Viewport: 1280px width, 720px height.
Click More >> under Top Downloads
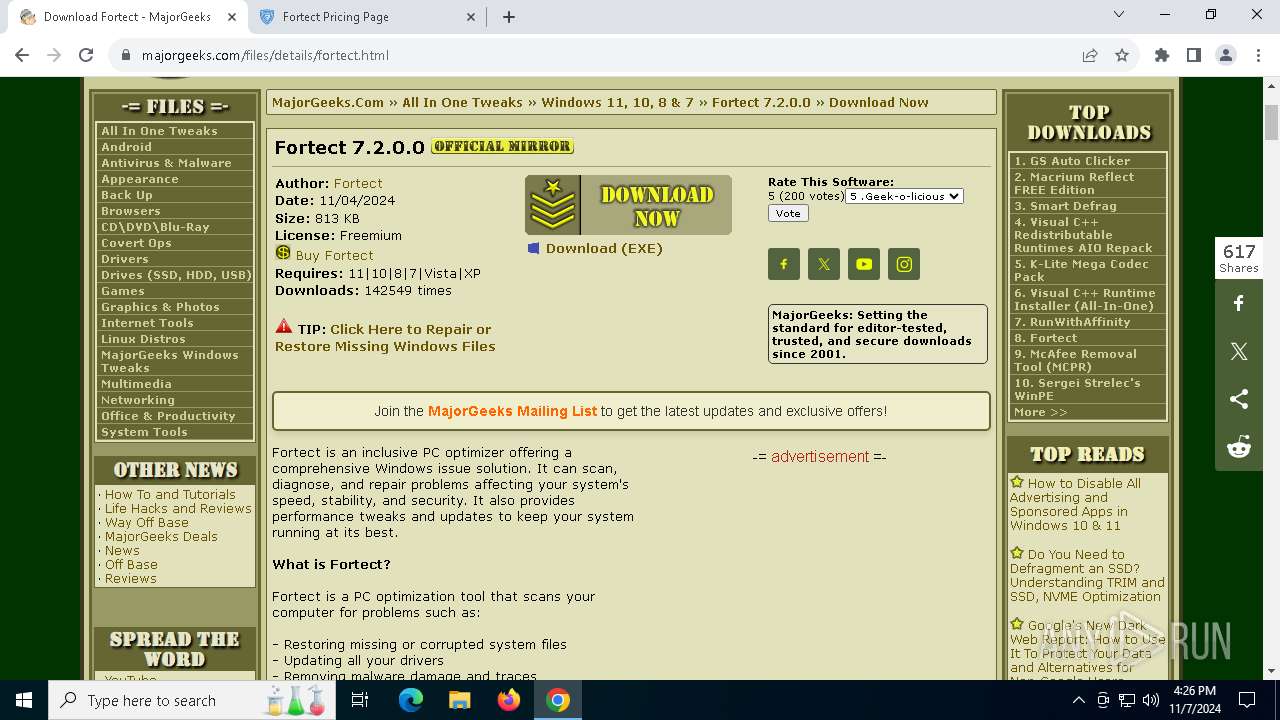click(x=1040, y=412)
